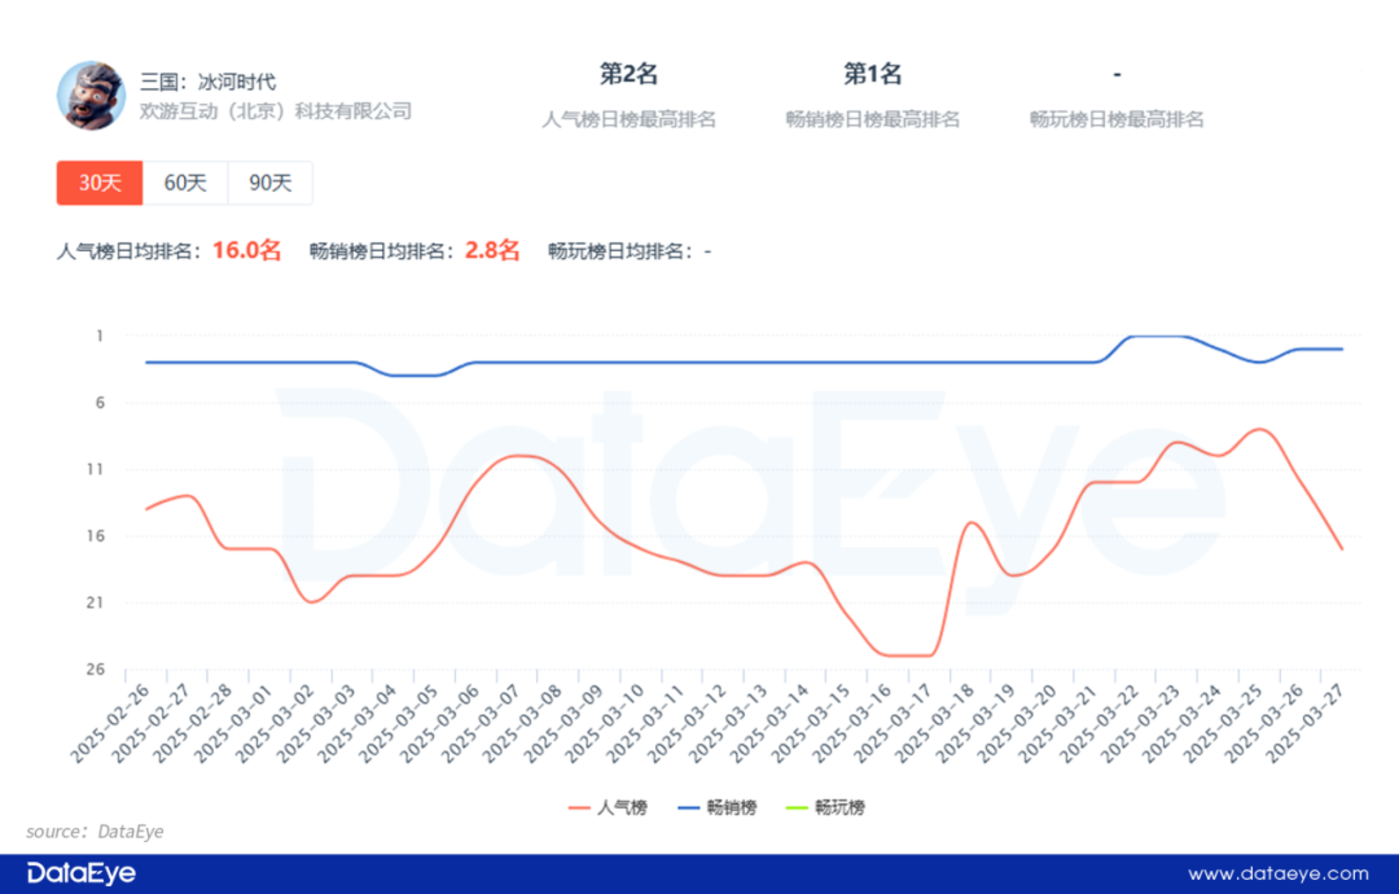Click the DataEye logo in footer

[x=81, y=873]
